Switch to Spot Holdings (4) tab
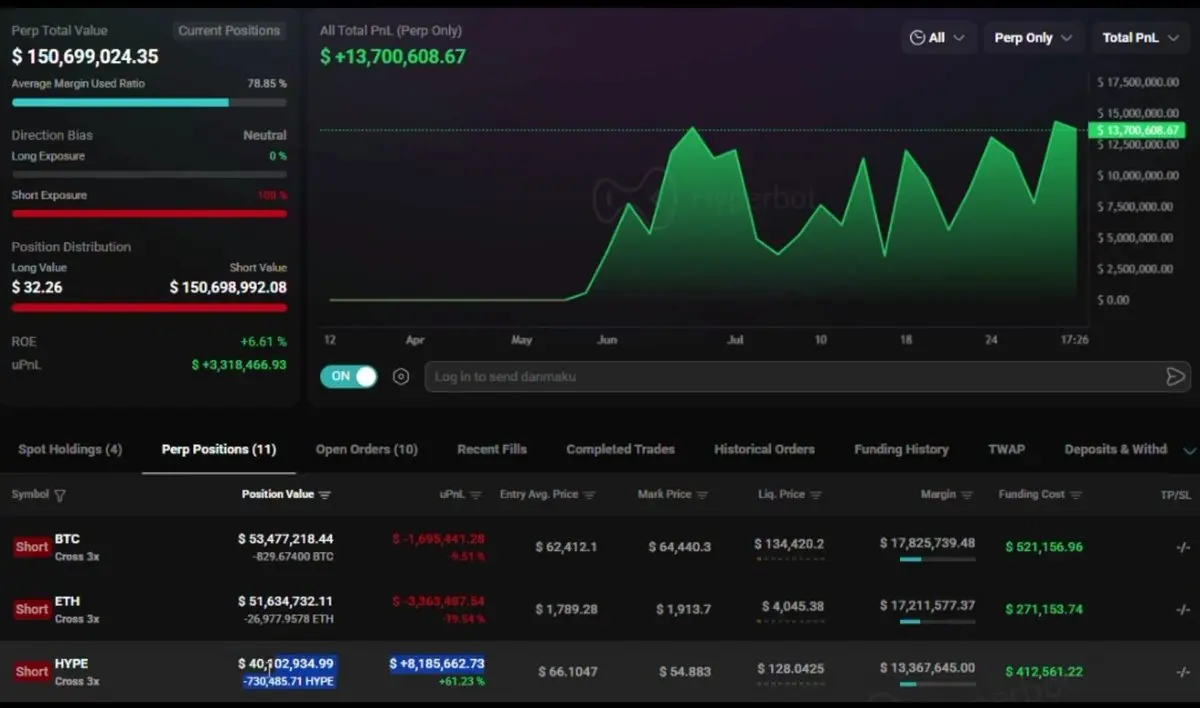The width and height of the screenshot is (1200, 708). (x=70, y=449)
